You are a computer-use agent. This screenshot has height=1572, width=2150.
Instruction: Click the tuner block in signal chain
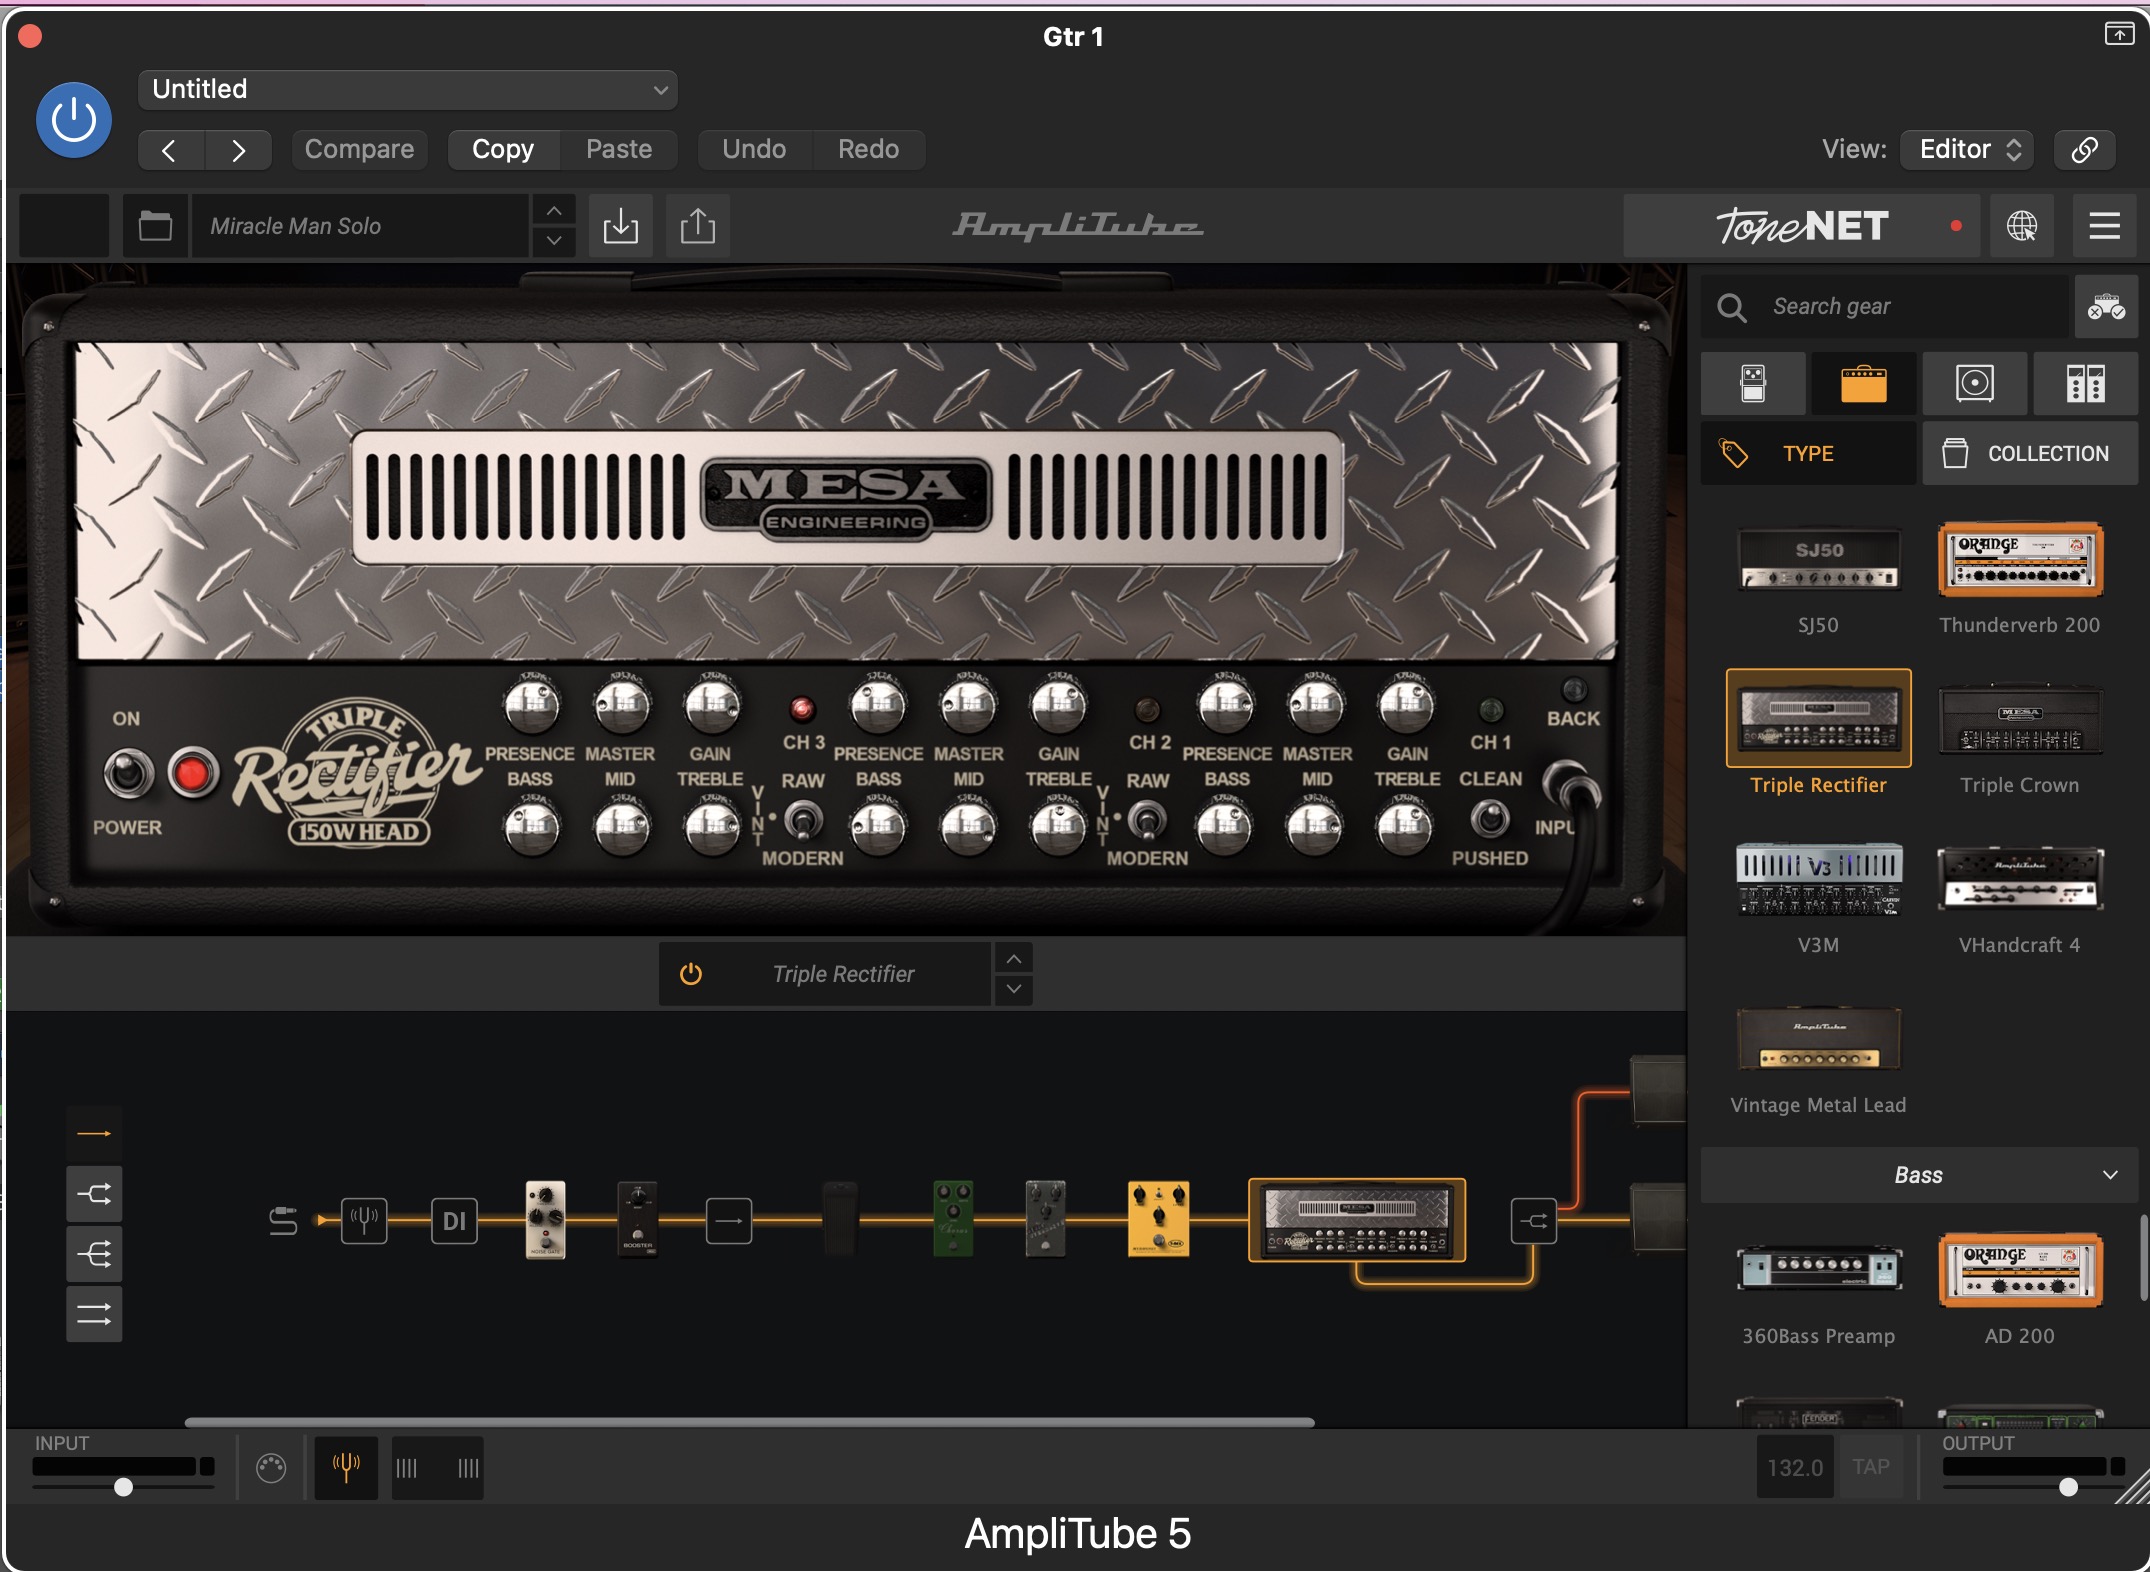[364, 1220]
